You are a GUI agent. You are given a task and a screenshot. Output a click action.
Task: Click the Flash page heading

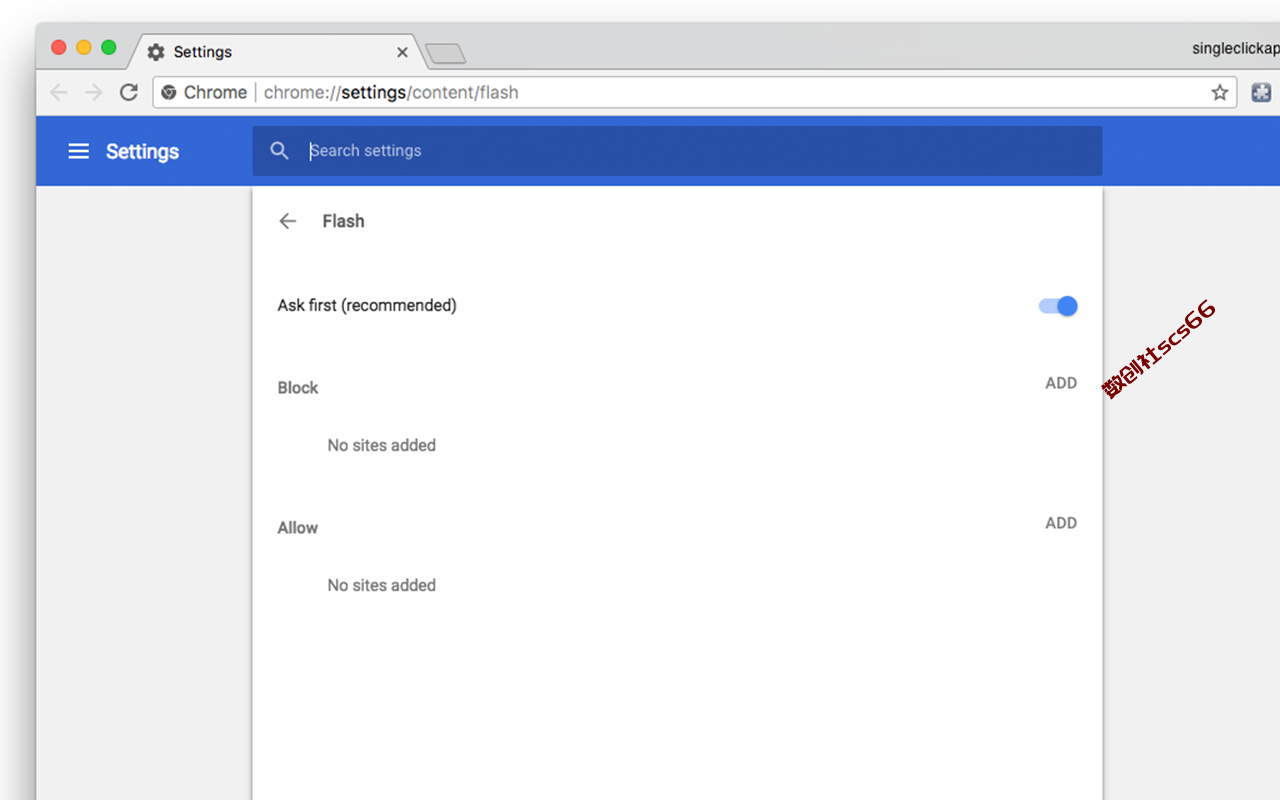tap(343, 221)
